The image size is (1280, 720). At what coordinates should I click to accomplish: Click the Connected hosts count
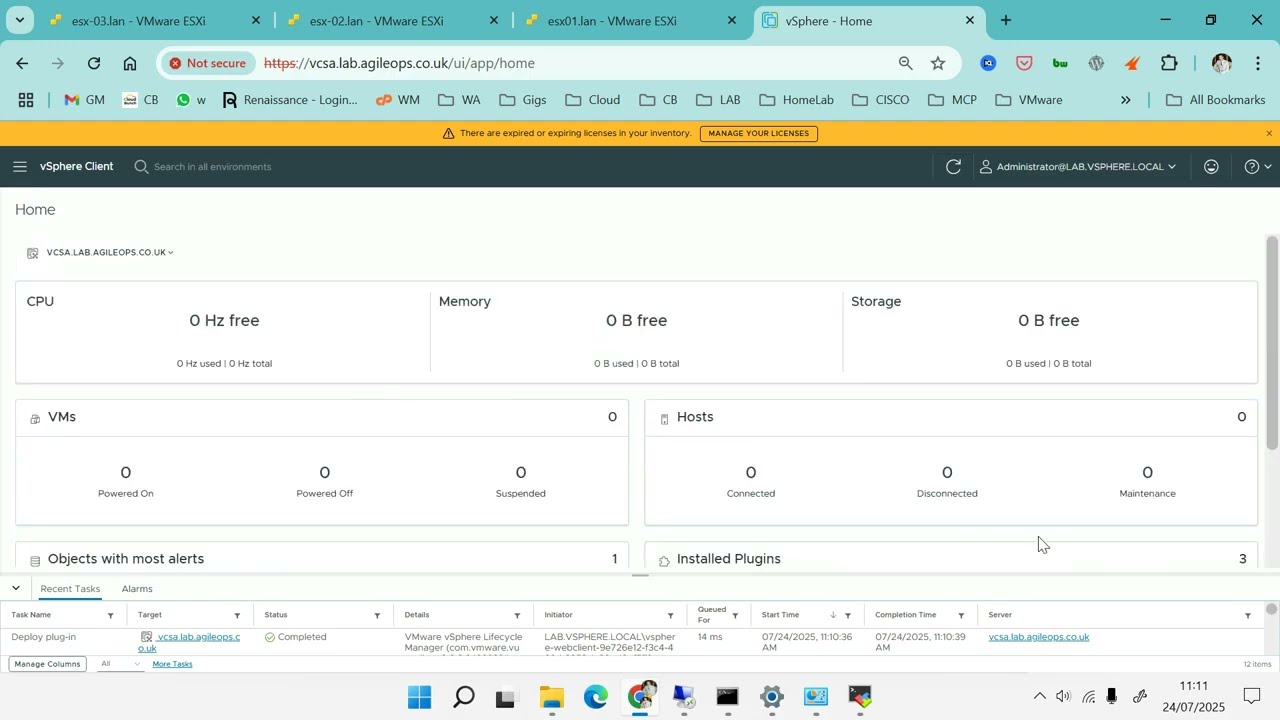click(x=751, y=473)
